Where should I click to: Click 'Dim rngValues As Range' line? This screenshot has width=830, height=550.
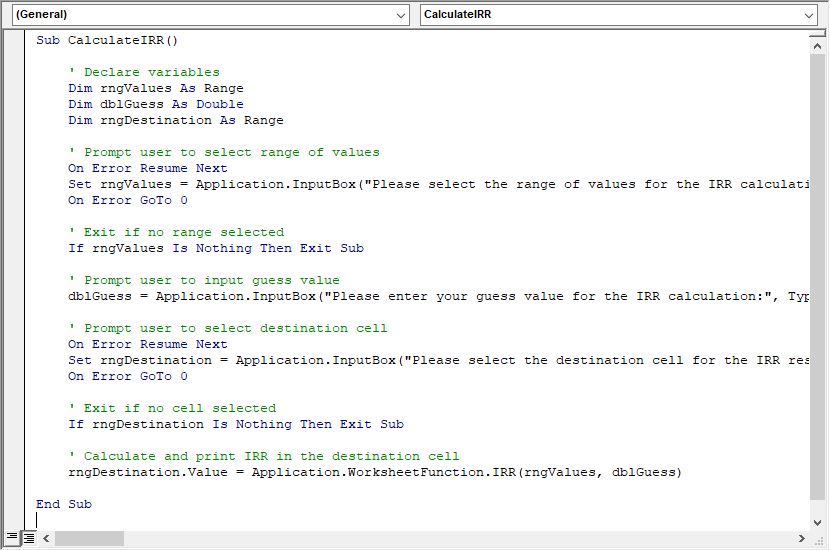[x=156, y=88]
